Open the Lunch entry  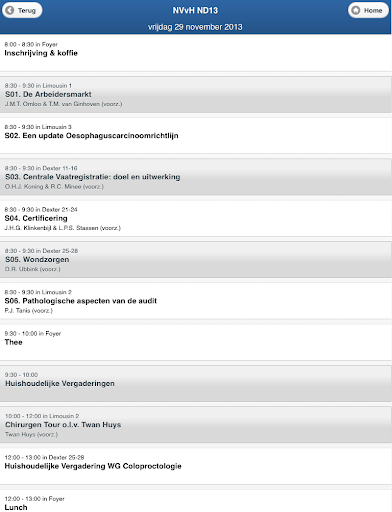click(x=196, y=501)
